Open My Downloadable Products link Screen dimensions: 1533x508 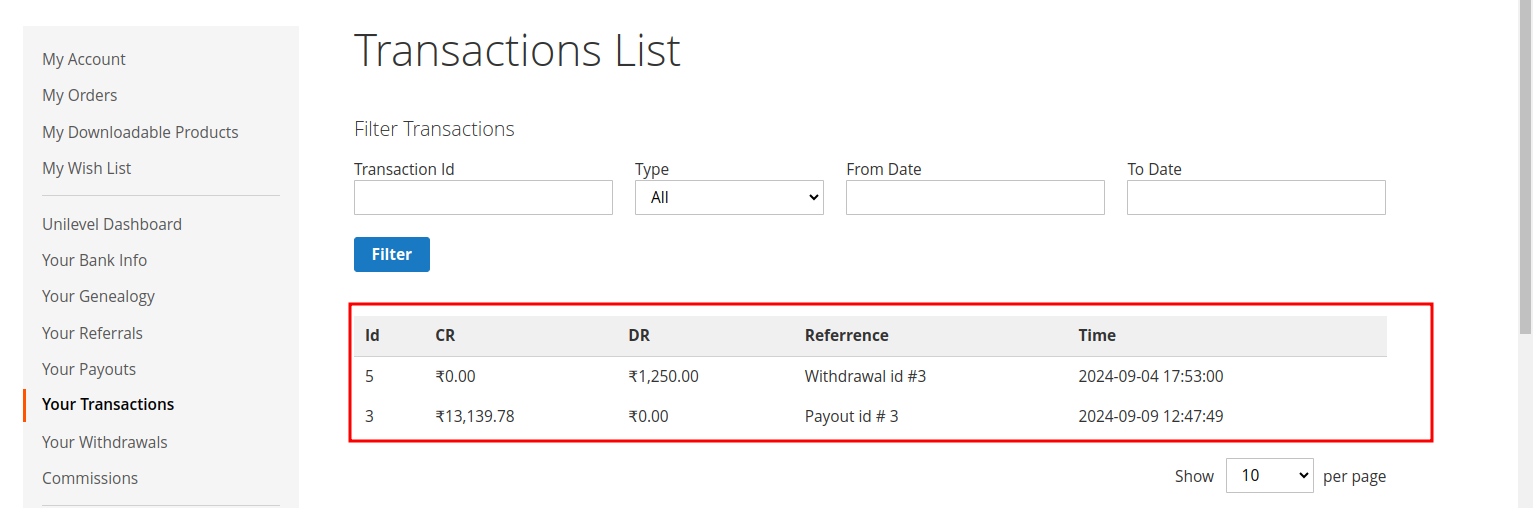140,132
